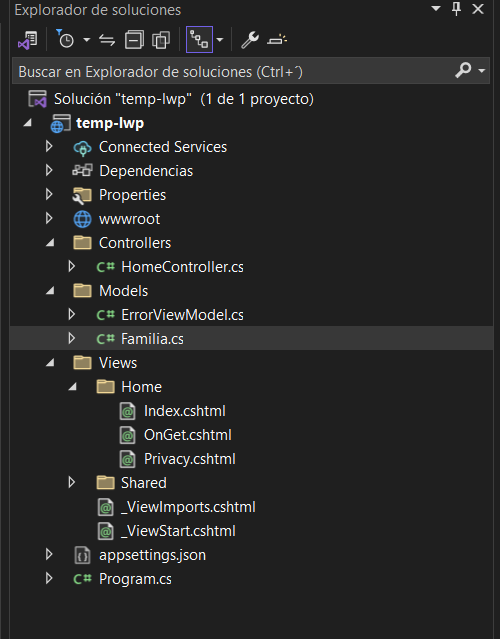Click the Controllers folder icon

coord(82,242)
